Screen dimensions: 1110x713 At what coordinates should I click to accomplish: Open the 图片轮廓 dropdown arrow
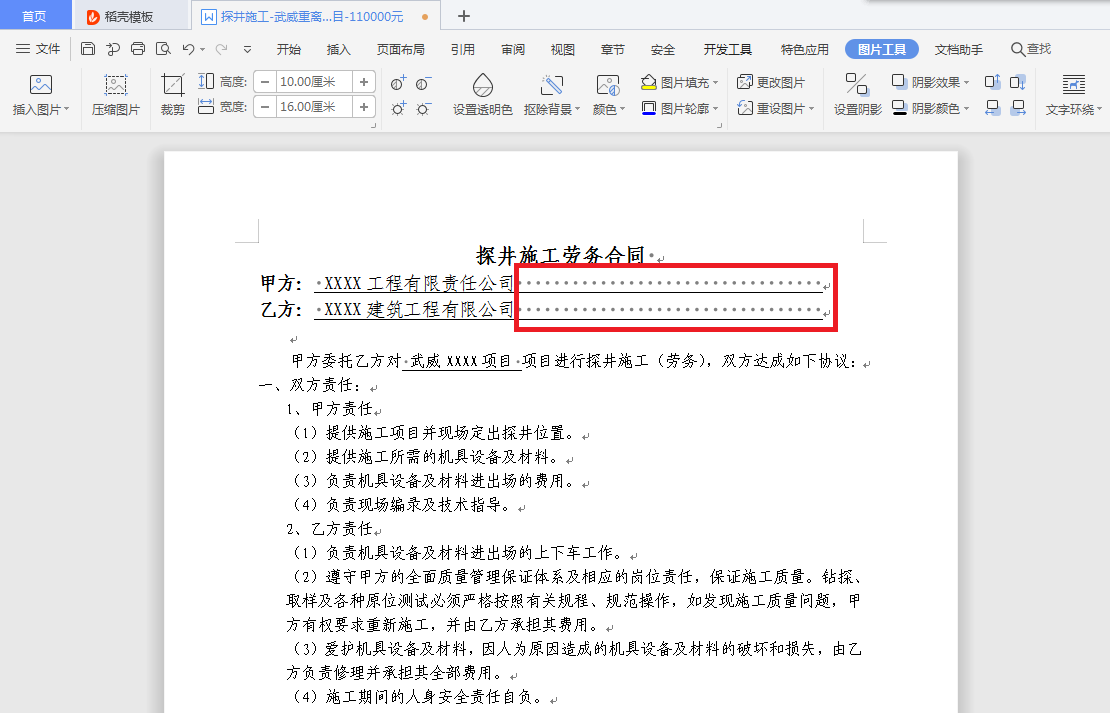(716, 108)
